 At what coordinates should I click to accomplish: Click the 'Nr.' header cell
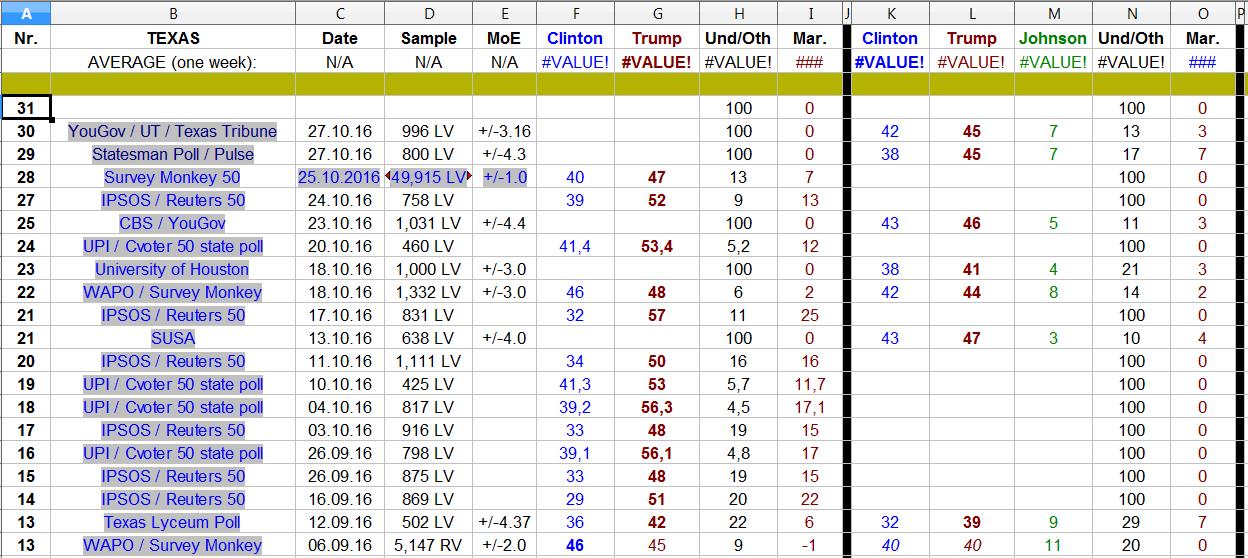coord(26,38)
